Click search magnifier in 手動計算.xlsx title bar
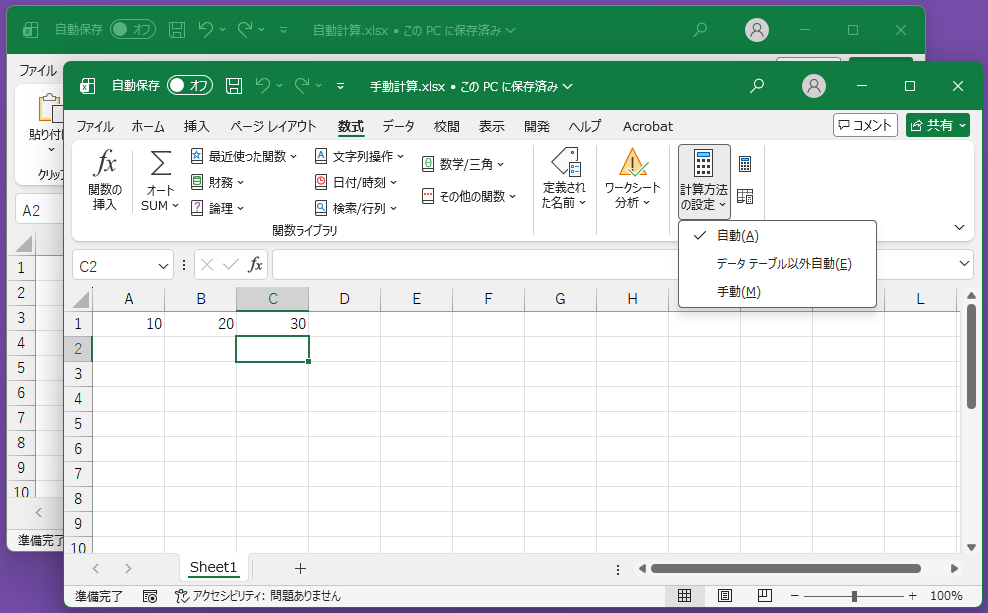 757,86
